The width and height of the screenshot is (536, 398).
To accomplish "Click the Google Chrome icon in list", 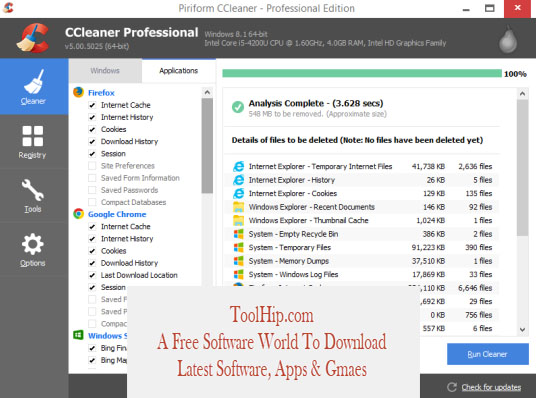I will (x=78, y=214).
